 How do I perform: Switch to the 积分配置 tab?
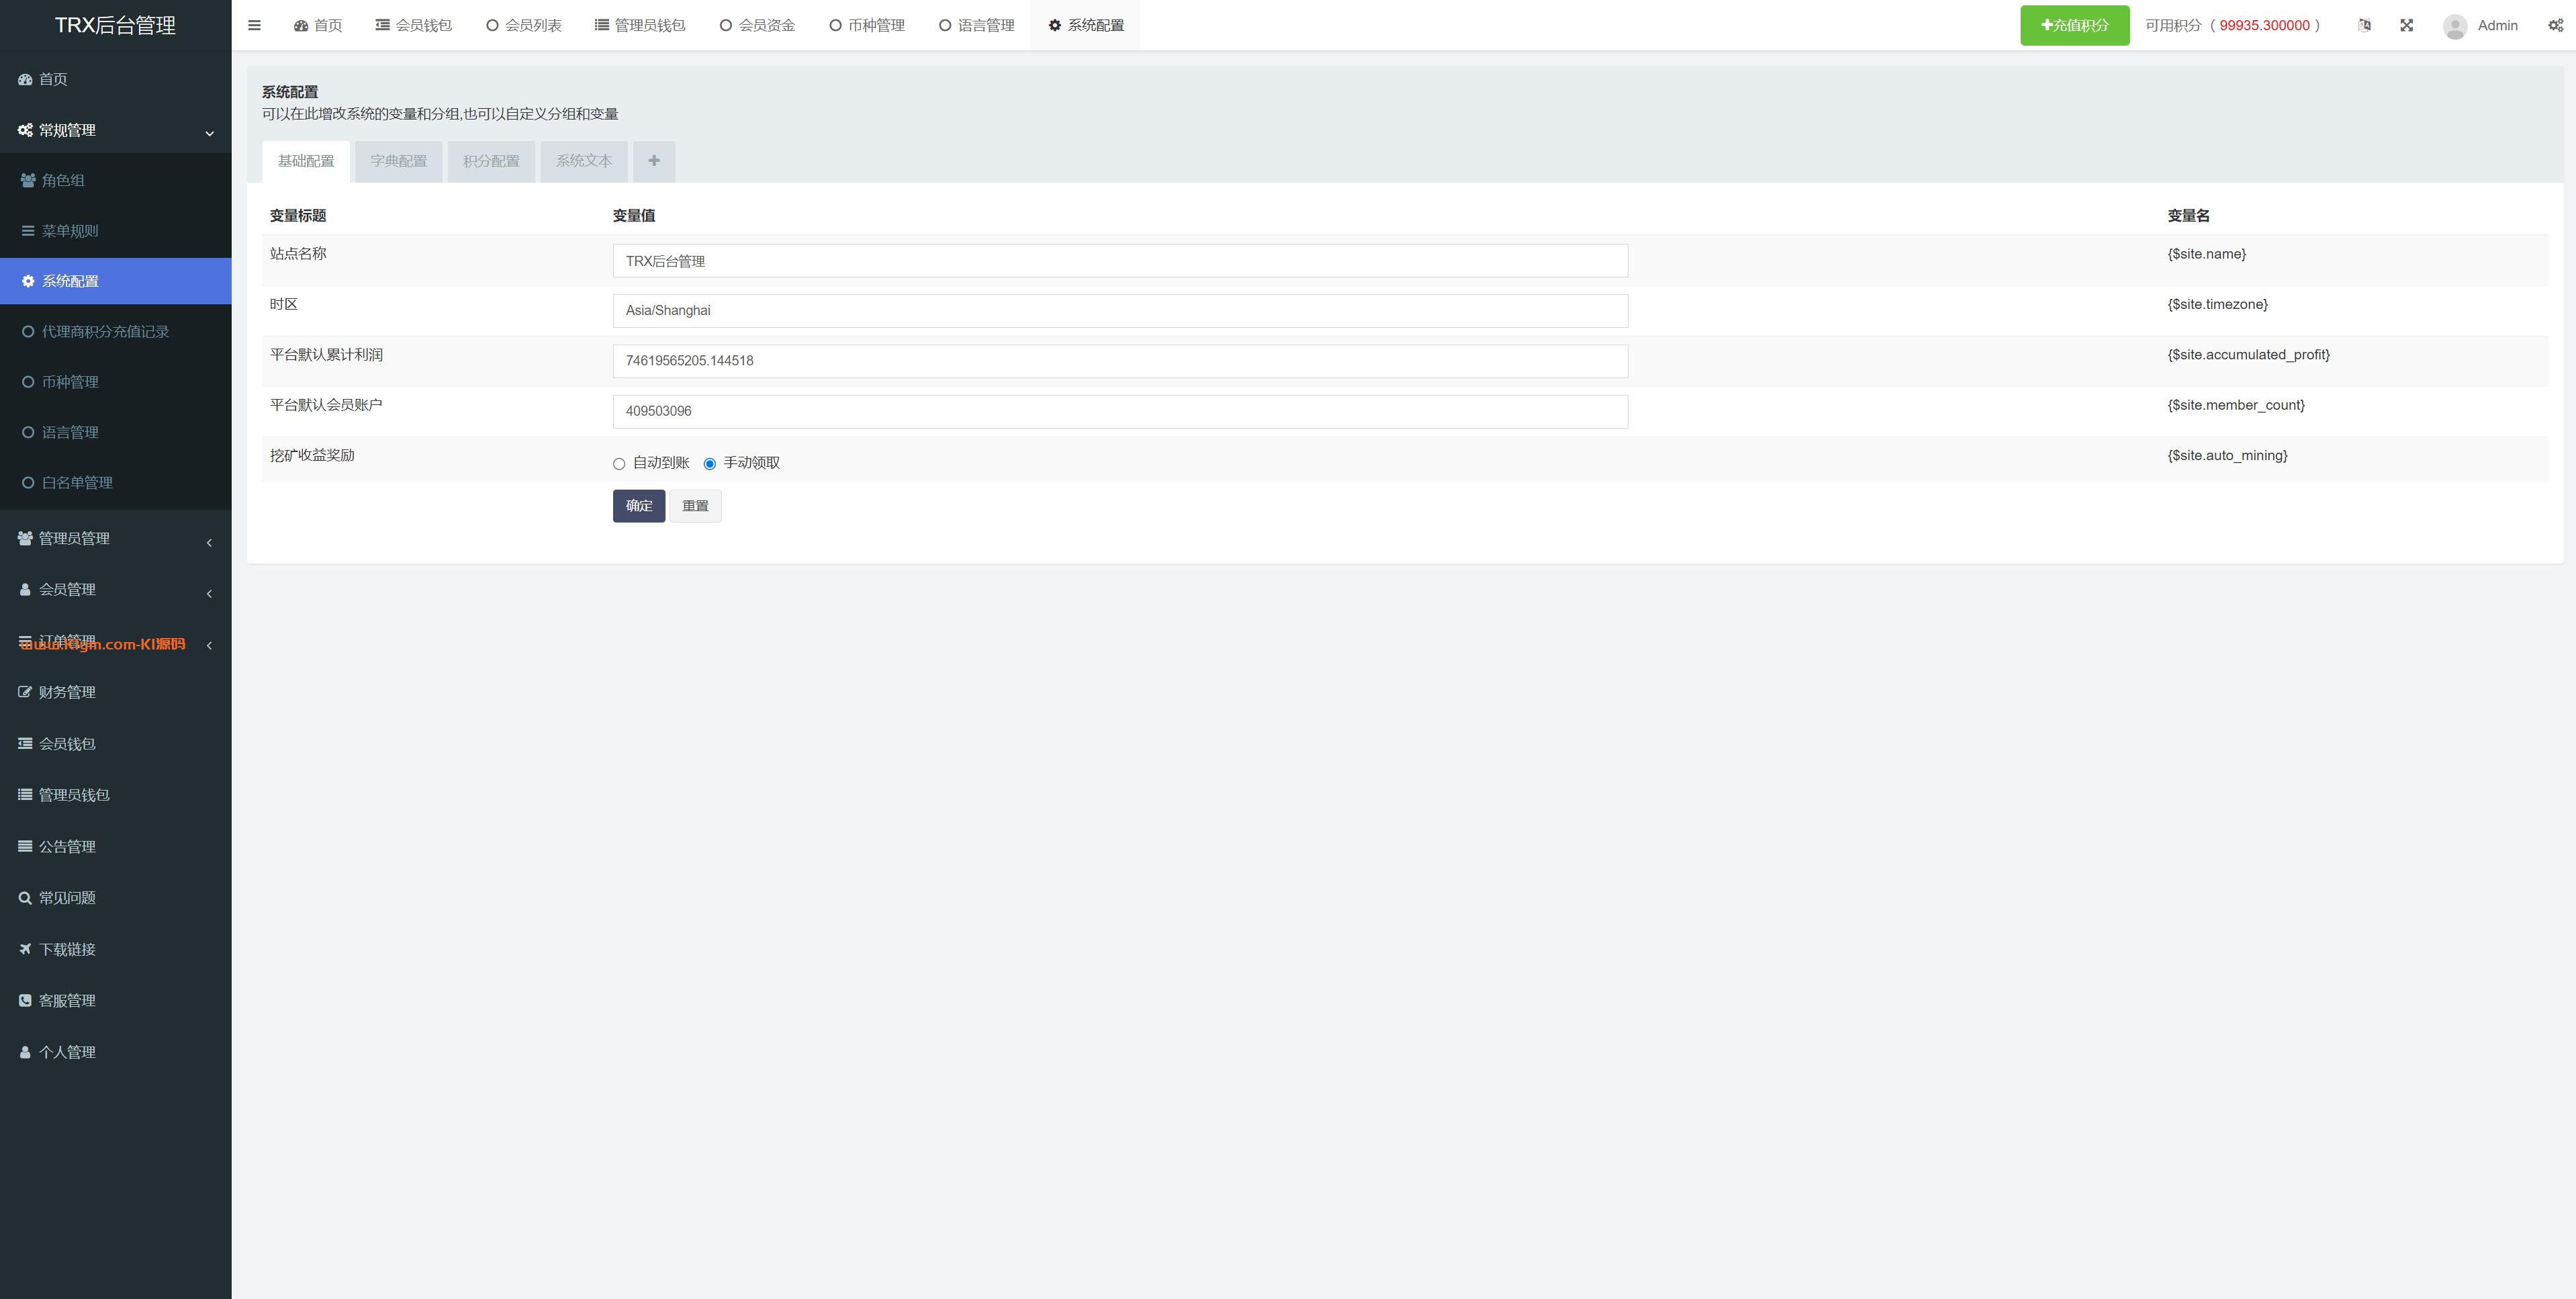pyautogui.click(x=491, y=161)
